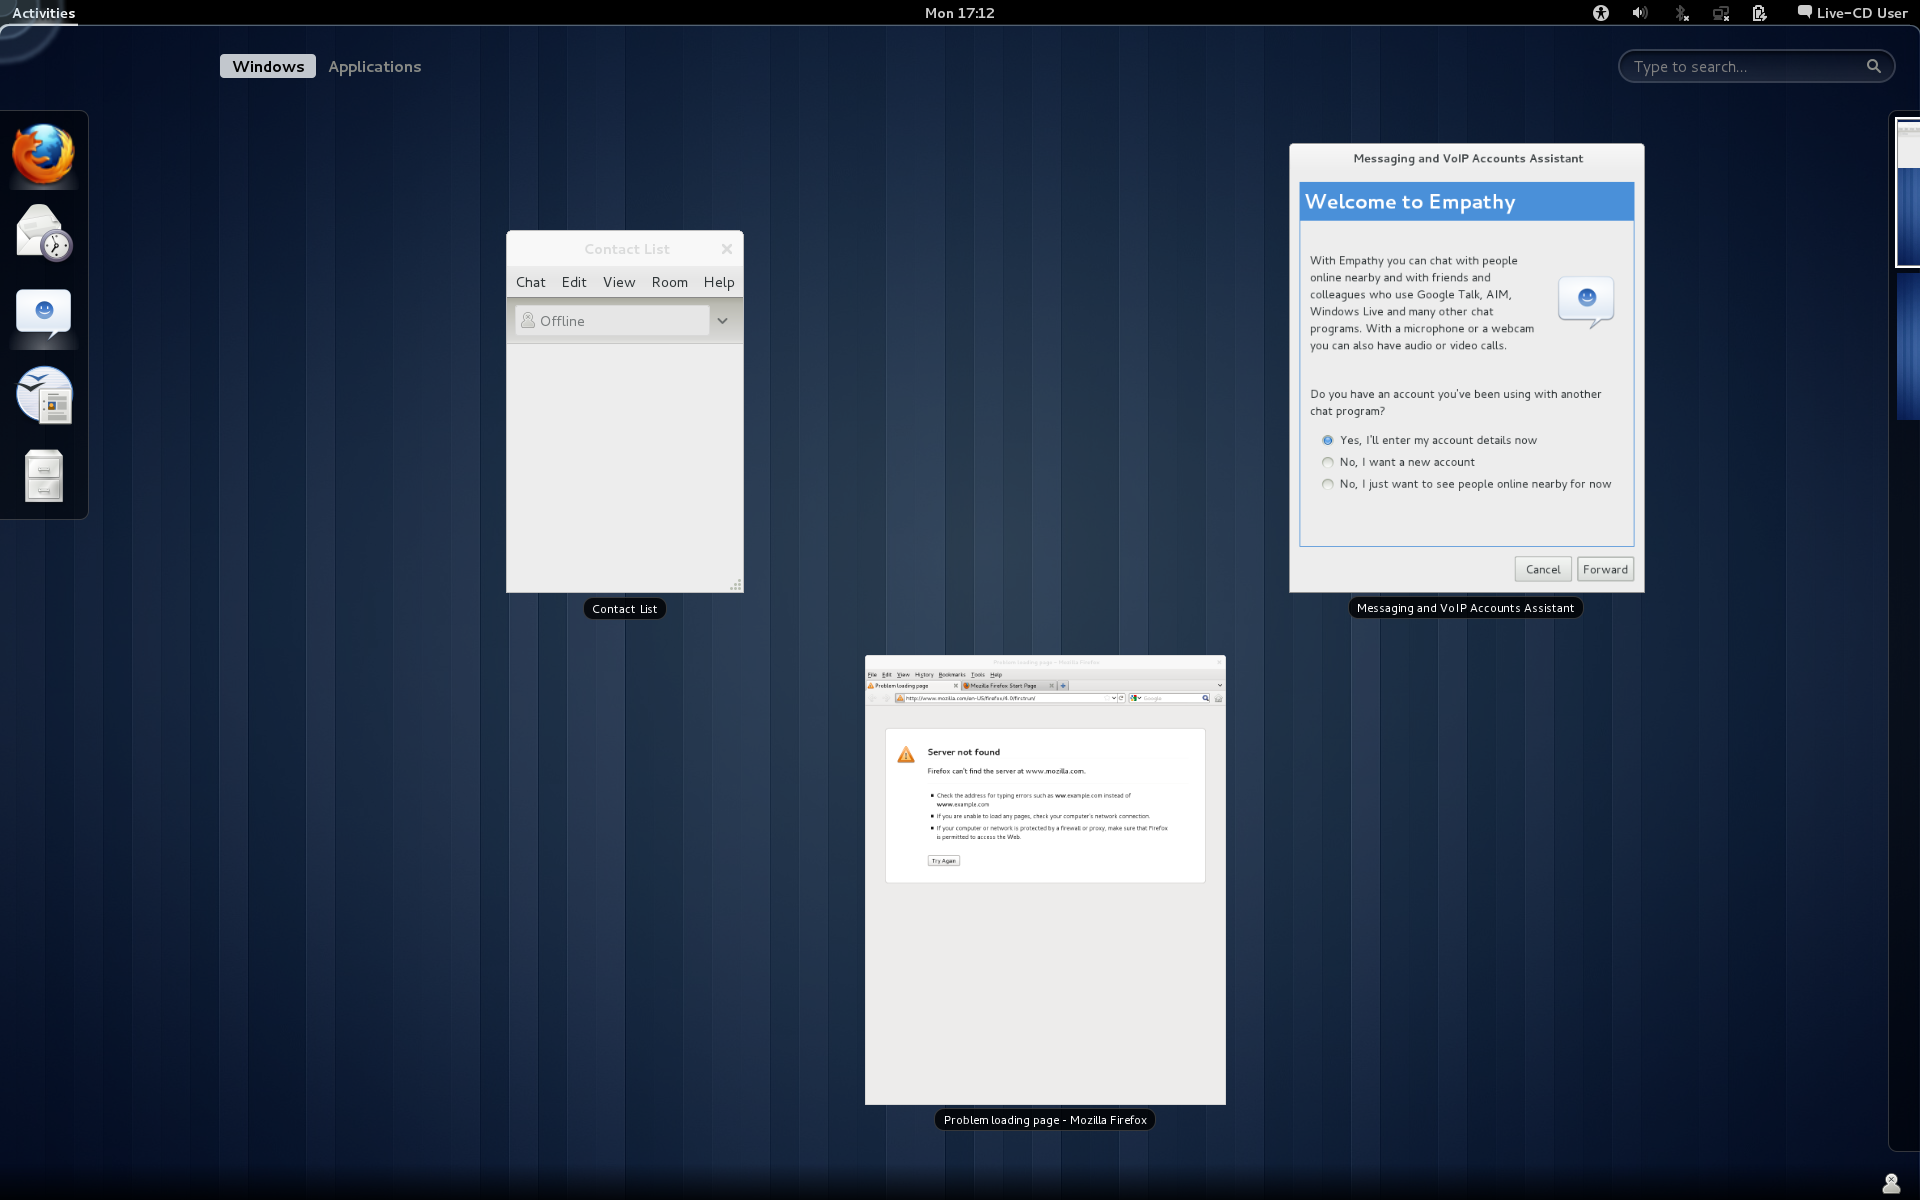Click the 'Contact List' window caption
1920x1200 pixels.
[x=625, y=609]
